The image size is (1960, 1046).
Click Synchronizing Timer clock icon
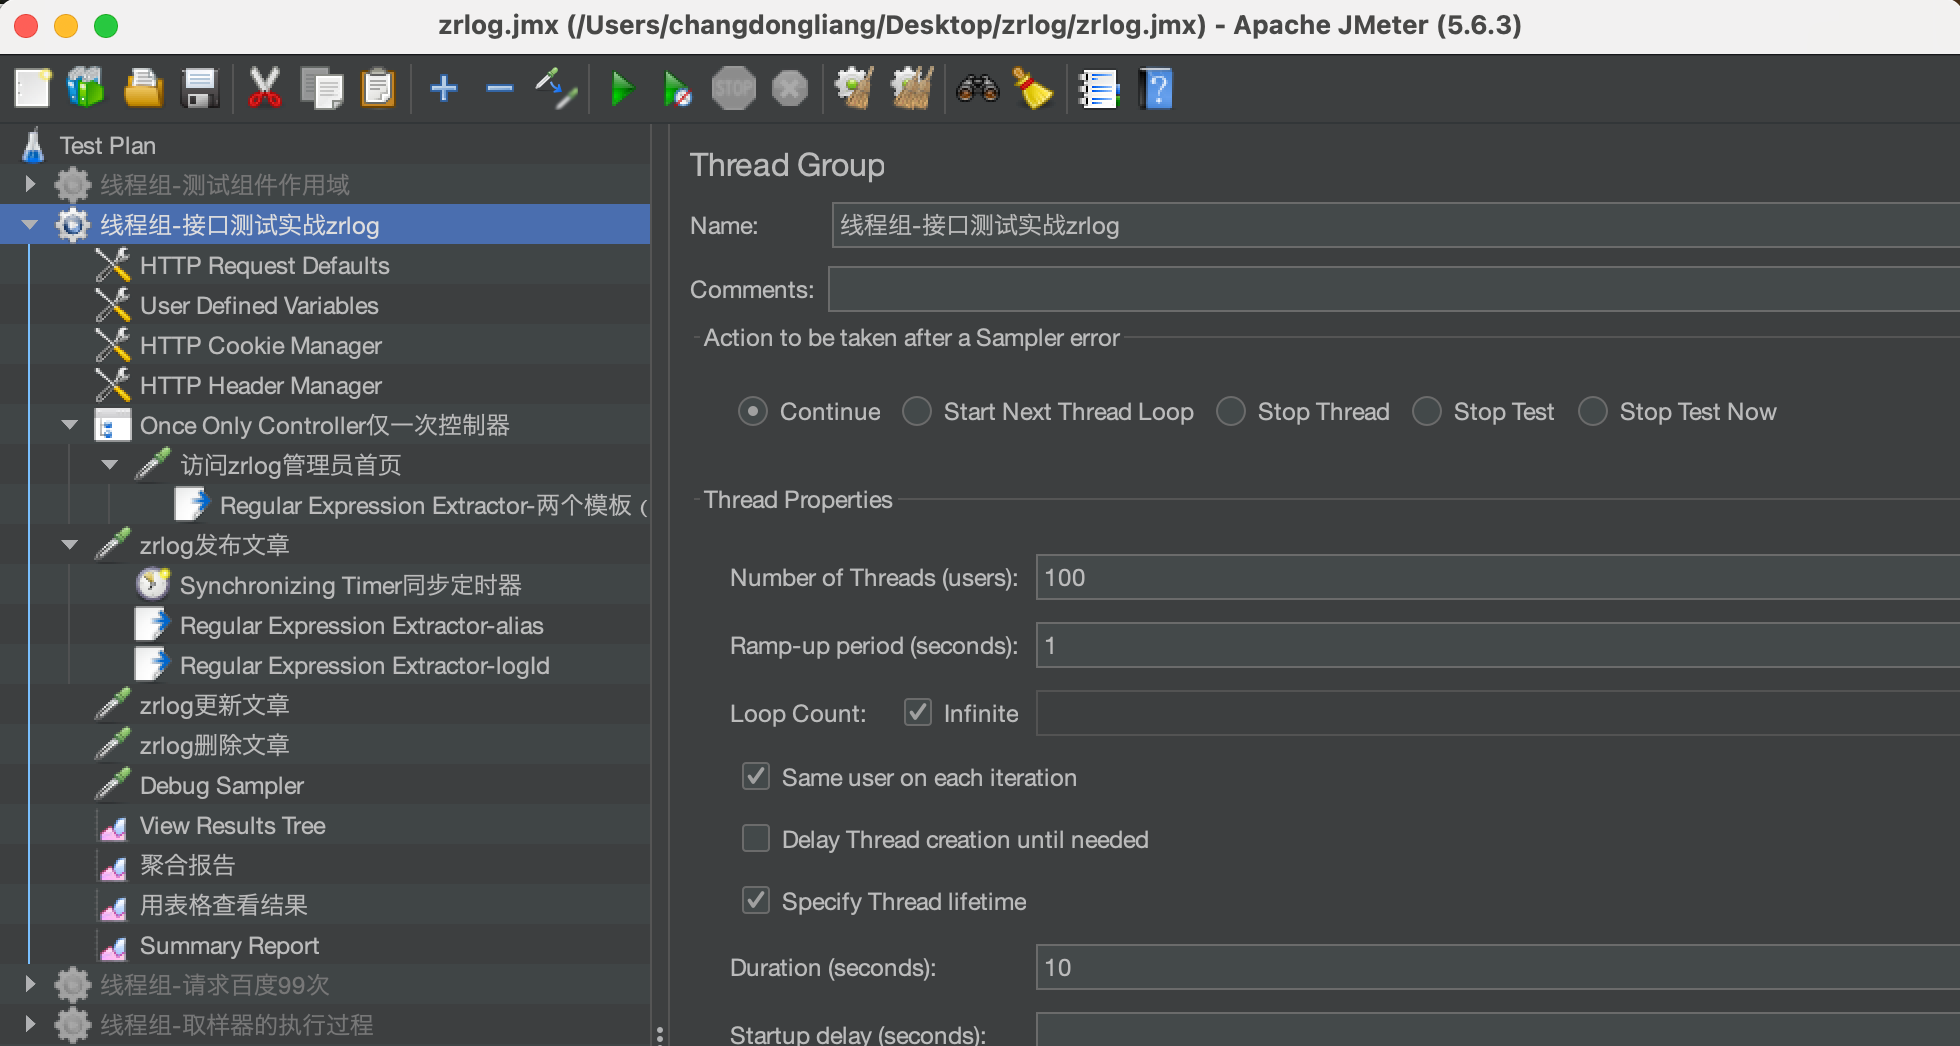point(152,585)
